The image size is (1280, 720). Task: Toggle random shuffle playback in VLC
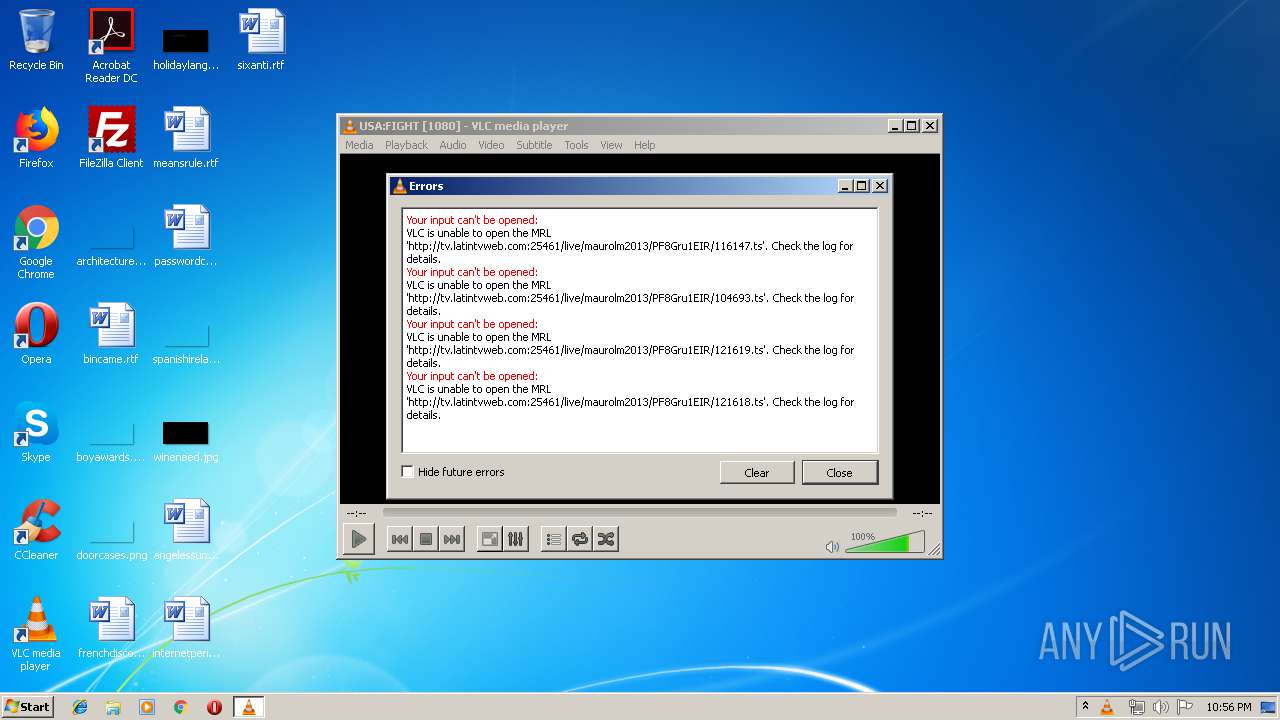[606, 539]
